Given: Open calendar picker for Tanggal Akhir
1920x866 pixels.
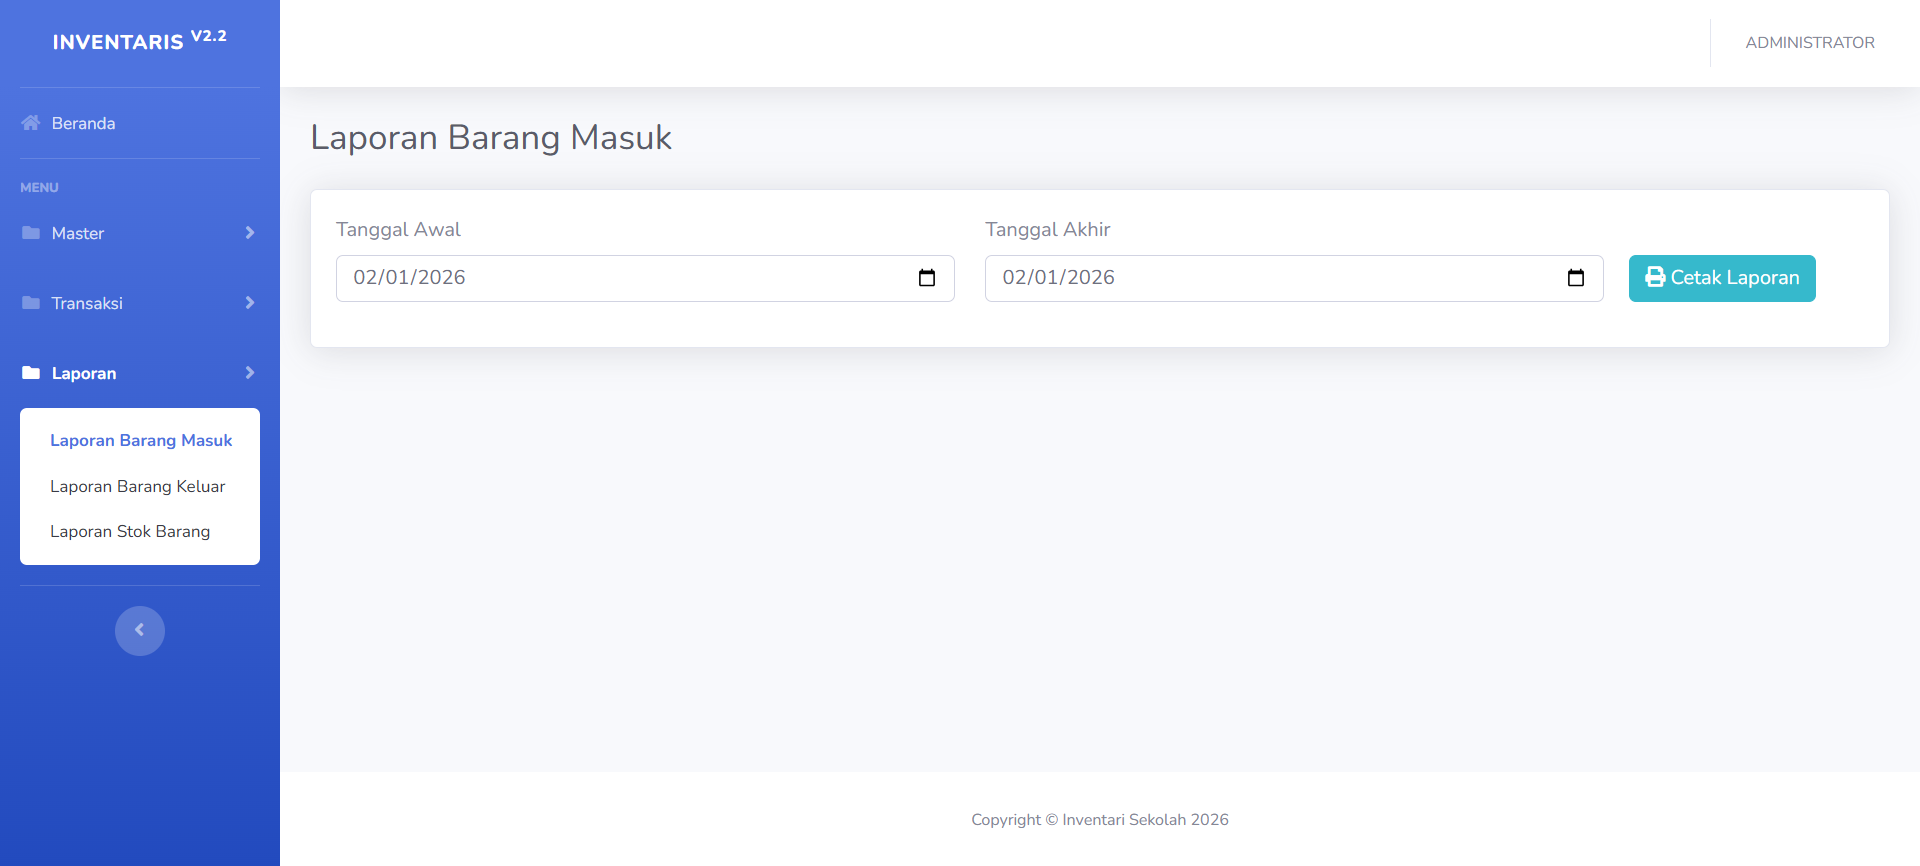Looking at the screenshot, I should tap(1575, 278).
